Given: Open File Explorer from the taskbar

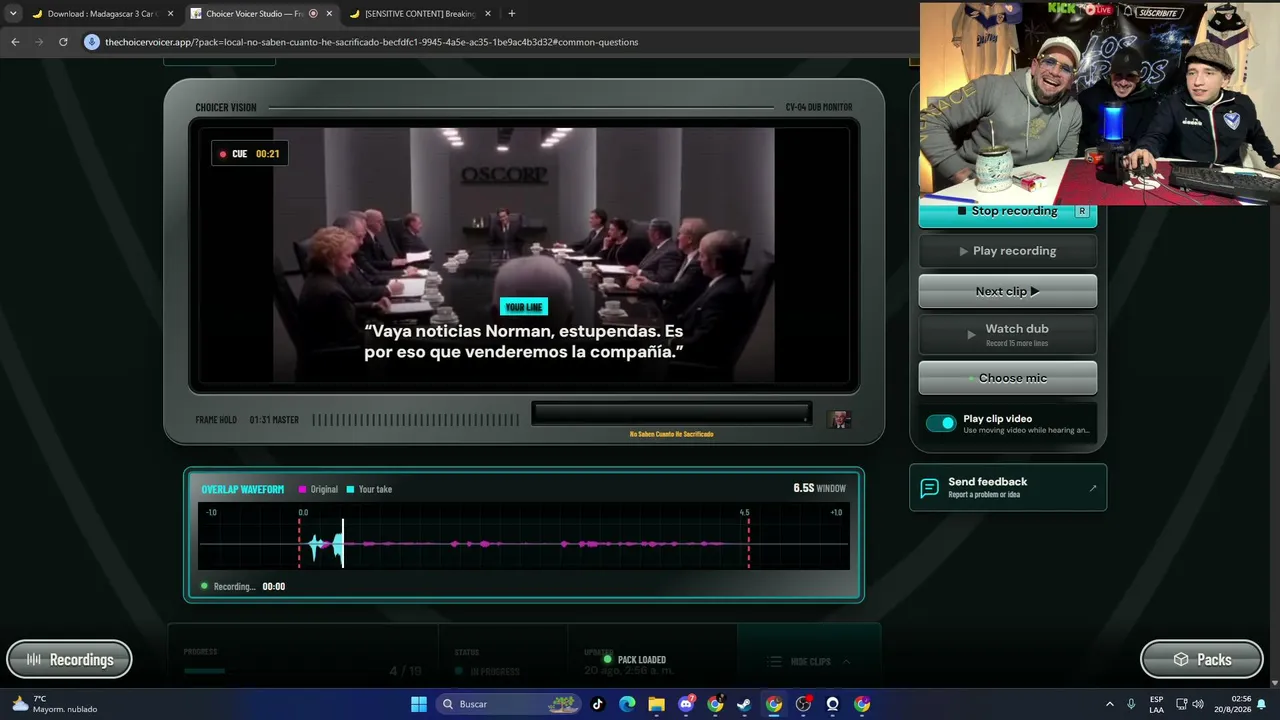Looking at the screenshot, I should click(x=656, y=704).
